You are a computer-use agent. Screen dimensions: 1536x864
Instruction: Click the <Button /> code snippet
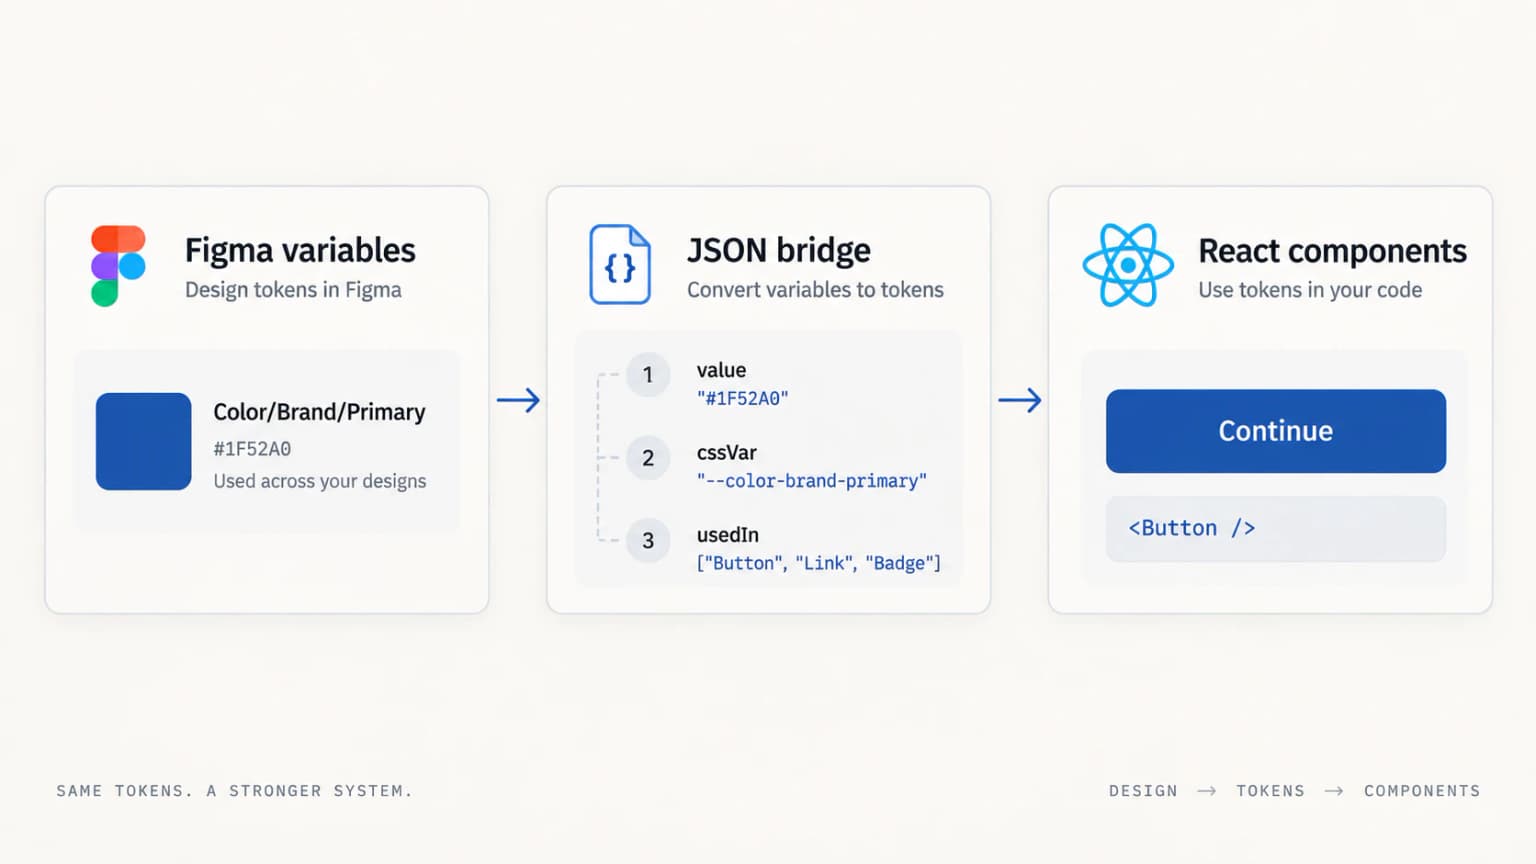[1276, 528]
